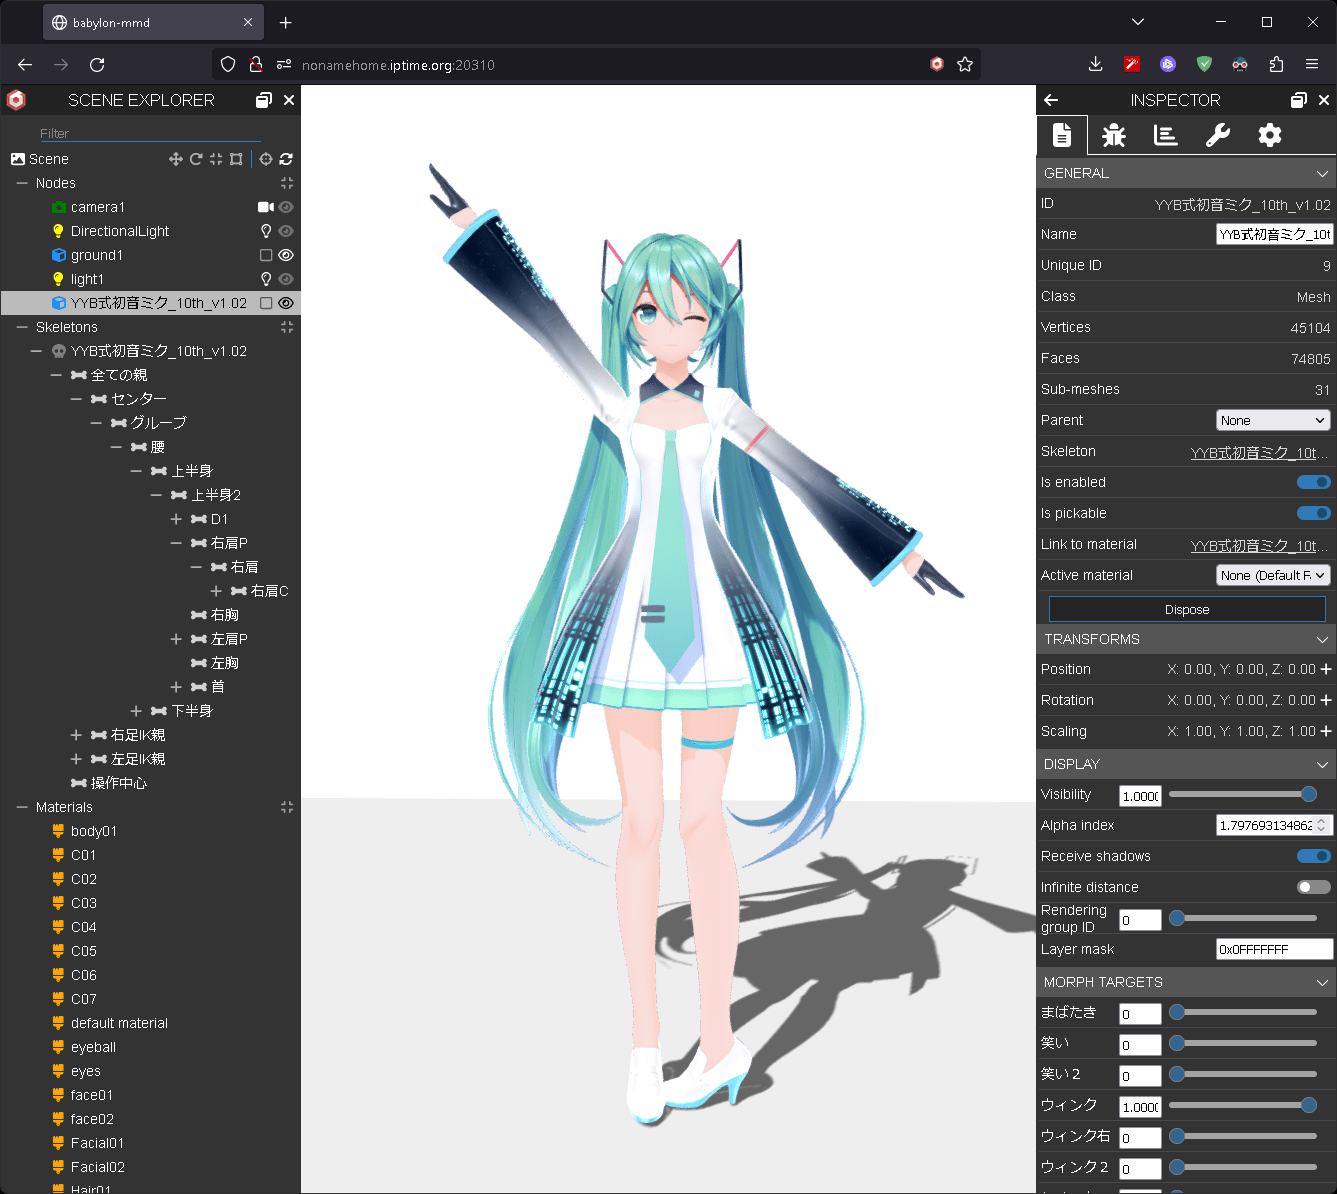Expand the 左肩P bone
This screenshot has width=1337, height=1194.
tap(176, 639)
